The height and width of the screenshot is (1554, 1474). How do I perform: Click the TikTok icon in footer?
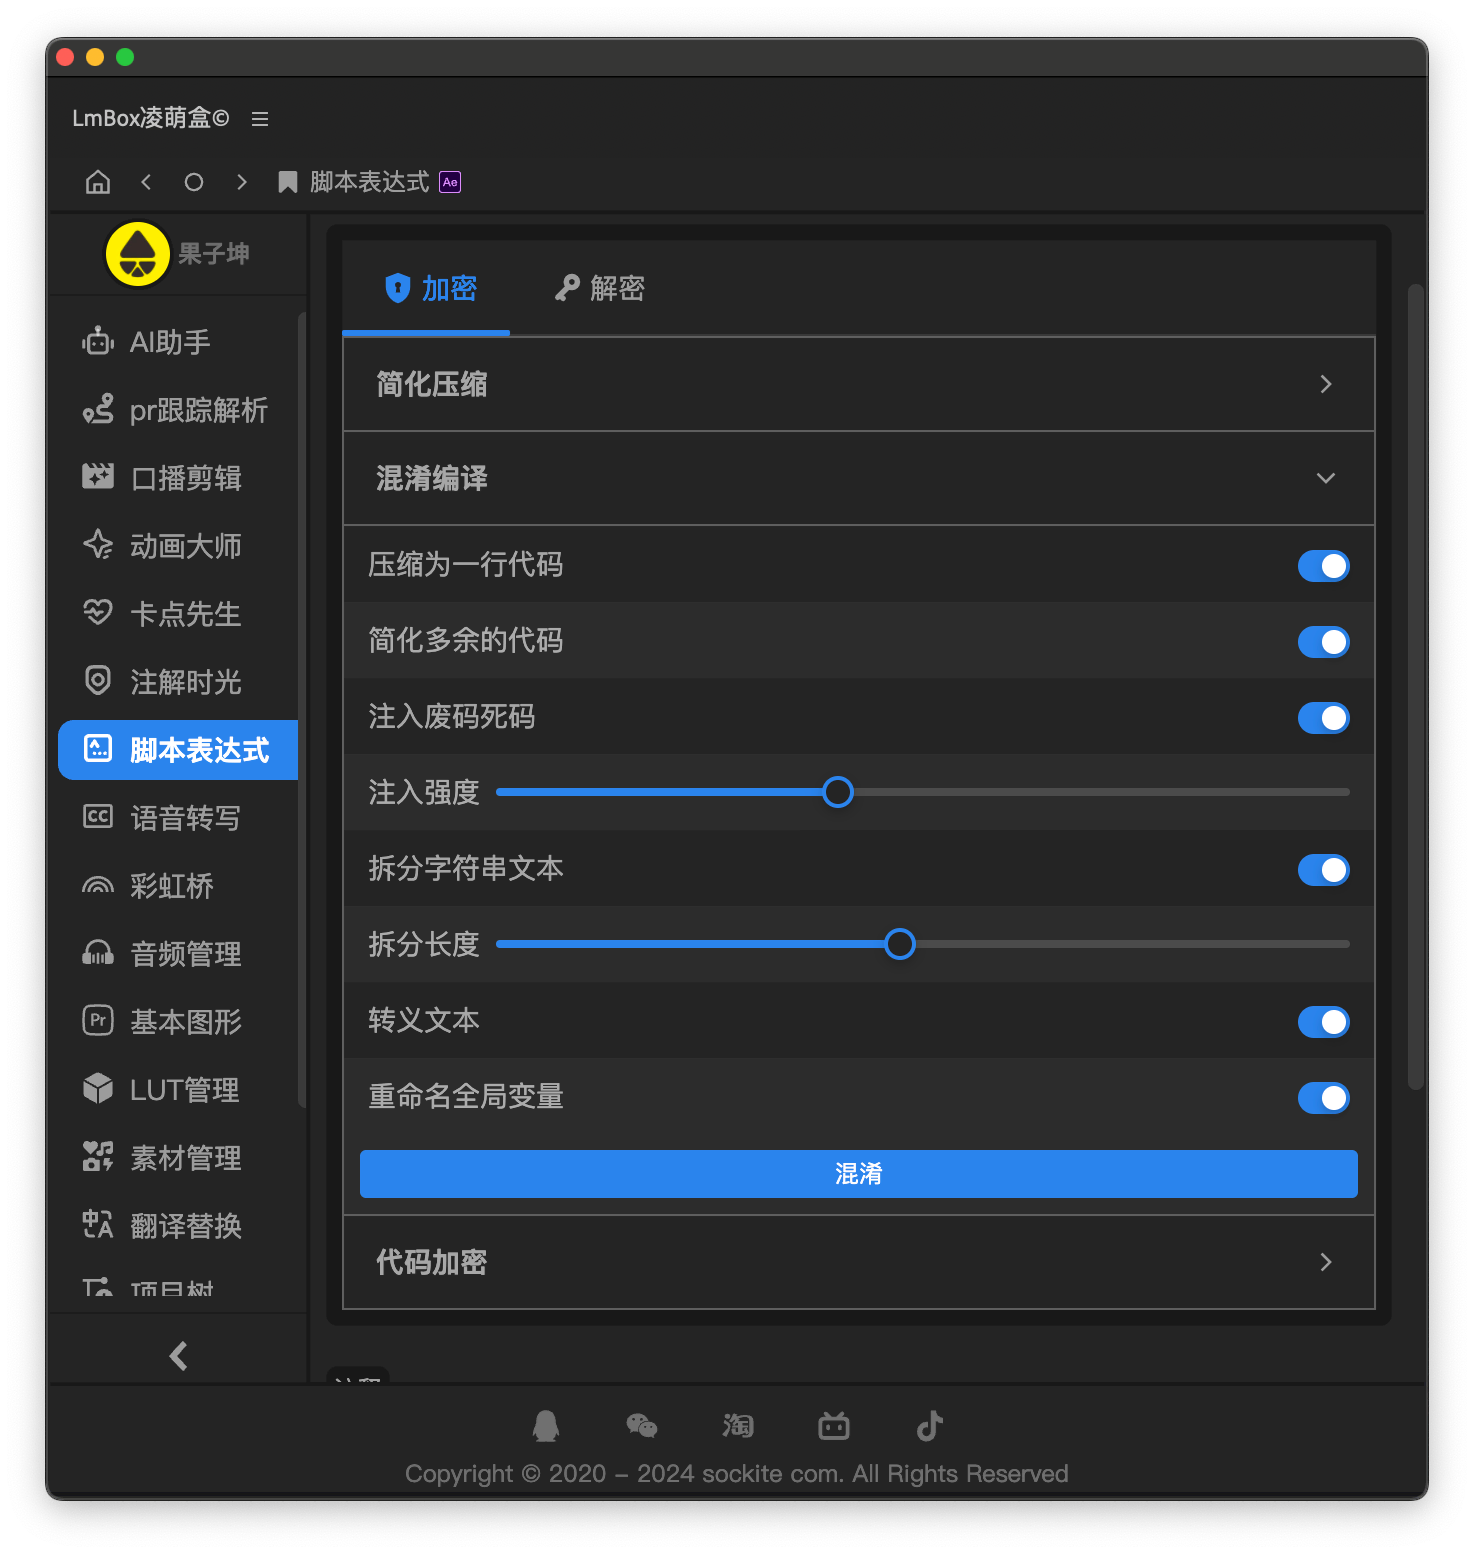930,1426
